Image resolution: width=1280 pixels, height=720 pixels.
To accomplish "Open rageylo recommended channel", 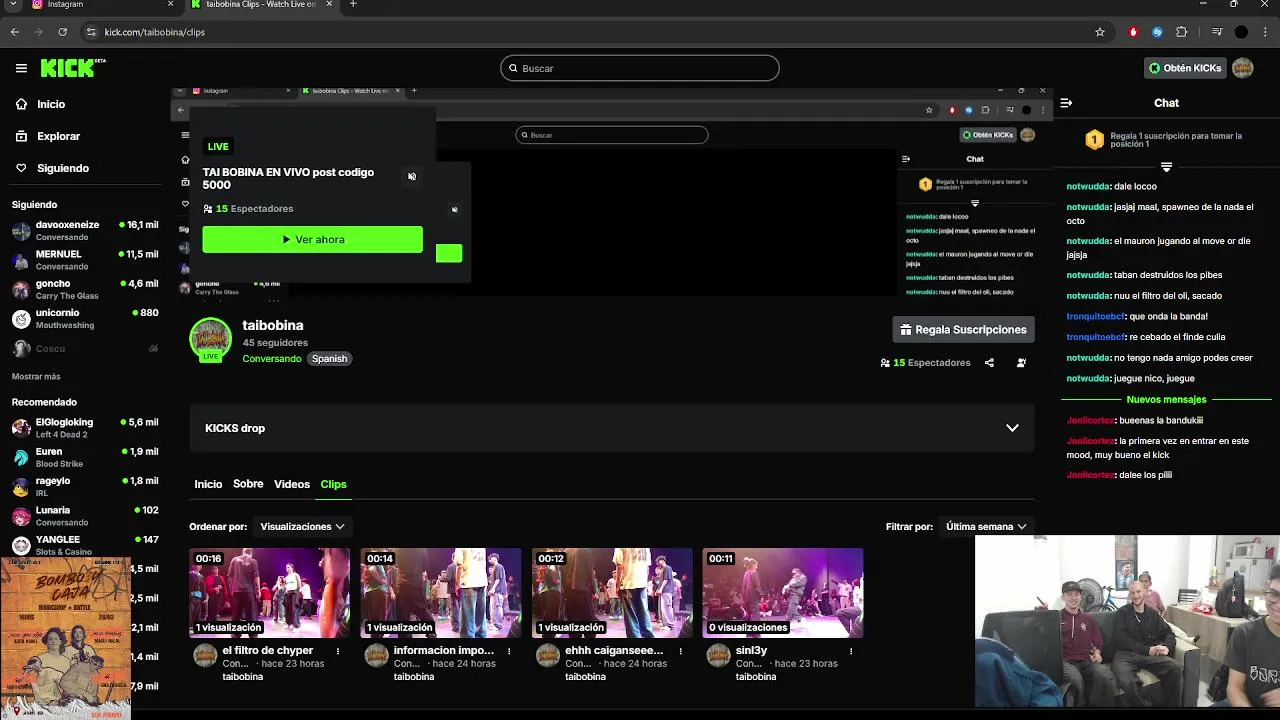I will (x=85, y=487).
